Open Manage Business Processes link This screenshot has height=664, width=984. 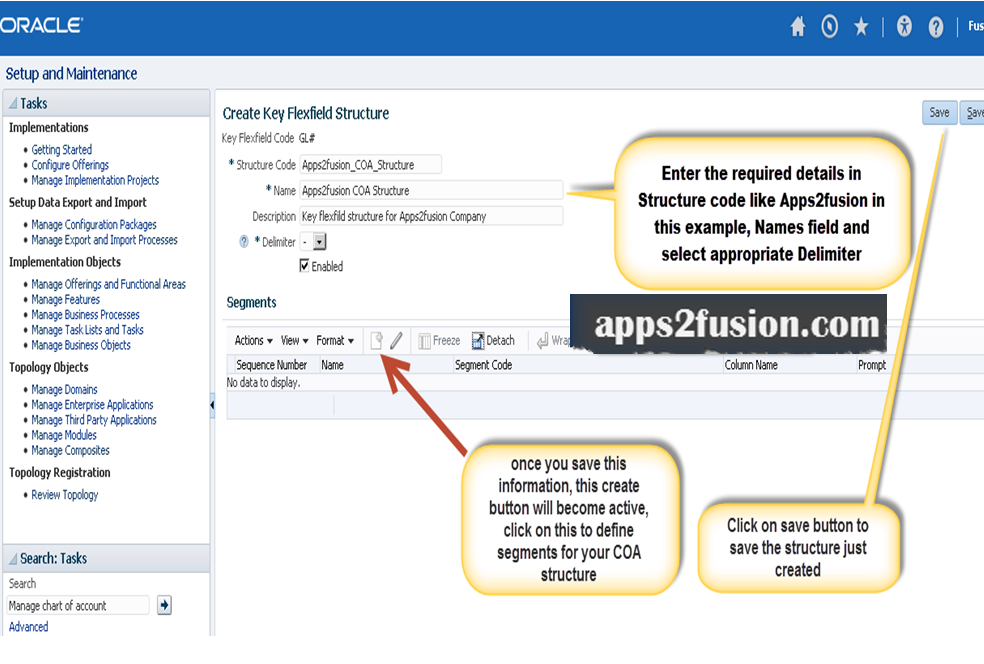[85, 314]
